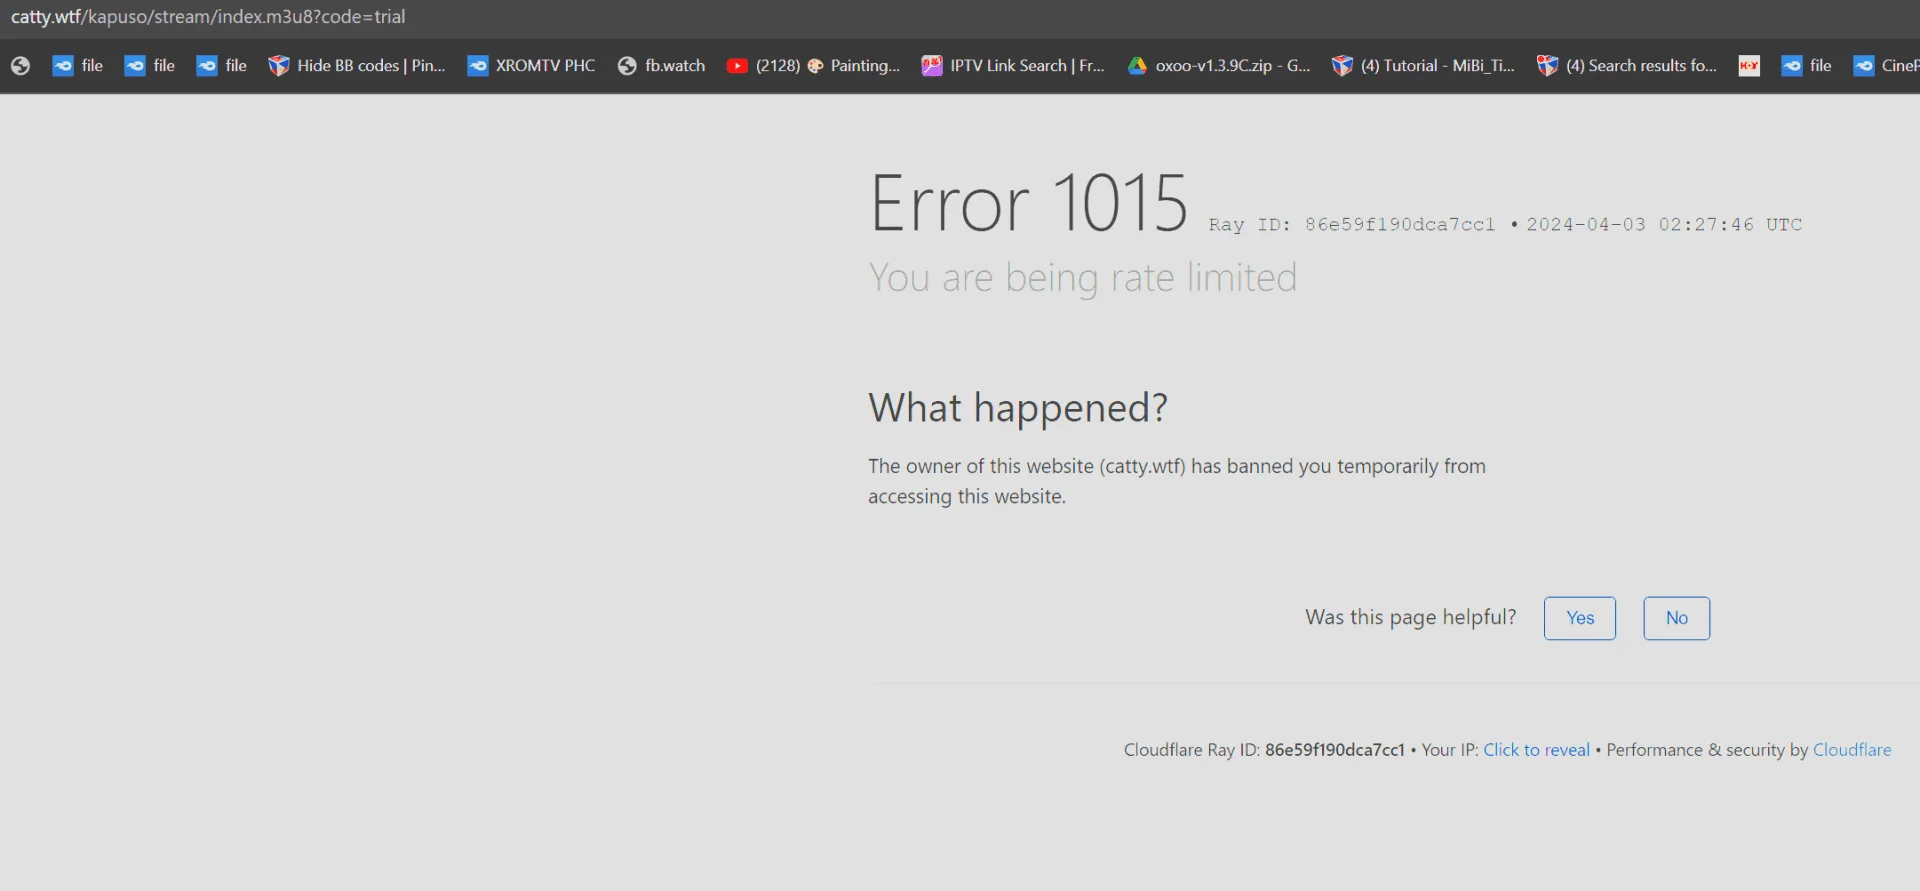Open the globe-icon bookmark at the start of the bookmarks bar
Viewport: 1920px width, 891px height.
[21, 66]
